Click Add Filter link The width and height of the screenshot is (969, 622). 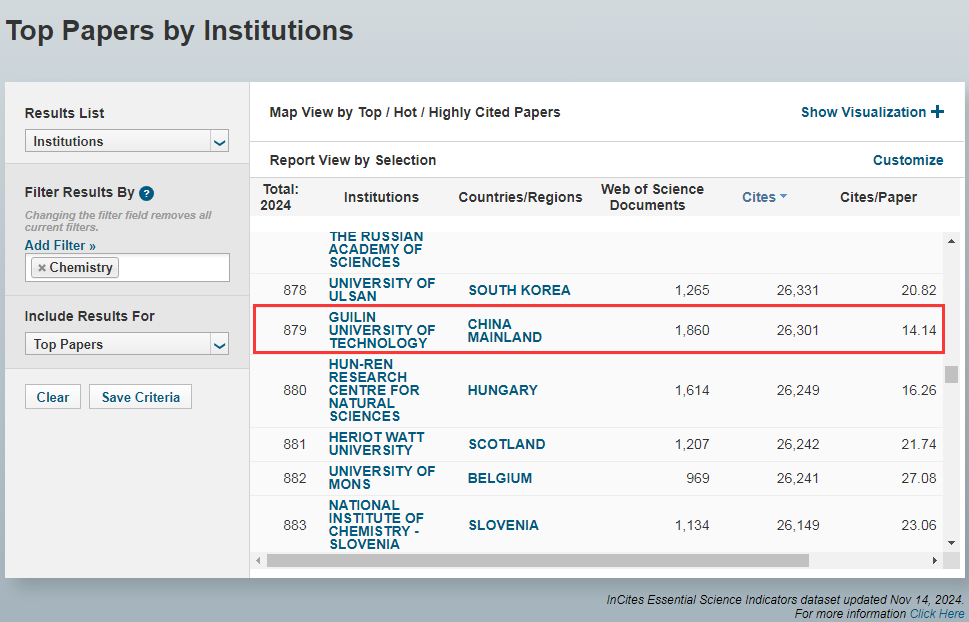pyautogui.click(x=60, y=245)
